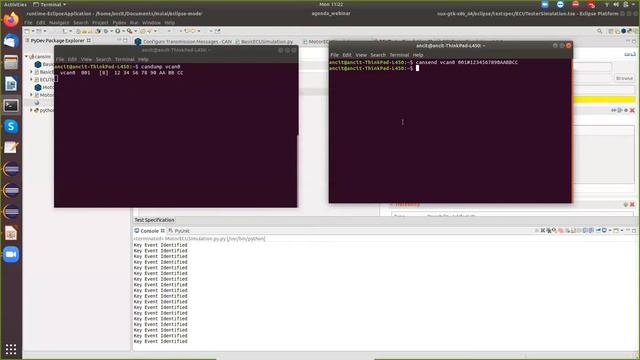Click the red X icon in lower right panel

coord(632,204)
